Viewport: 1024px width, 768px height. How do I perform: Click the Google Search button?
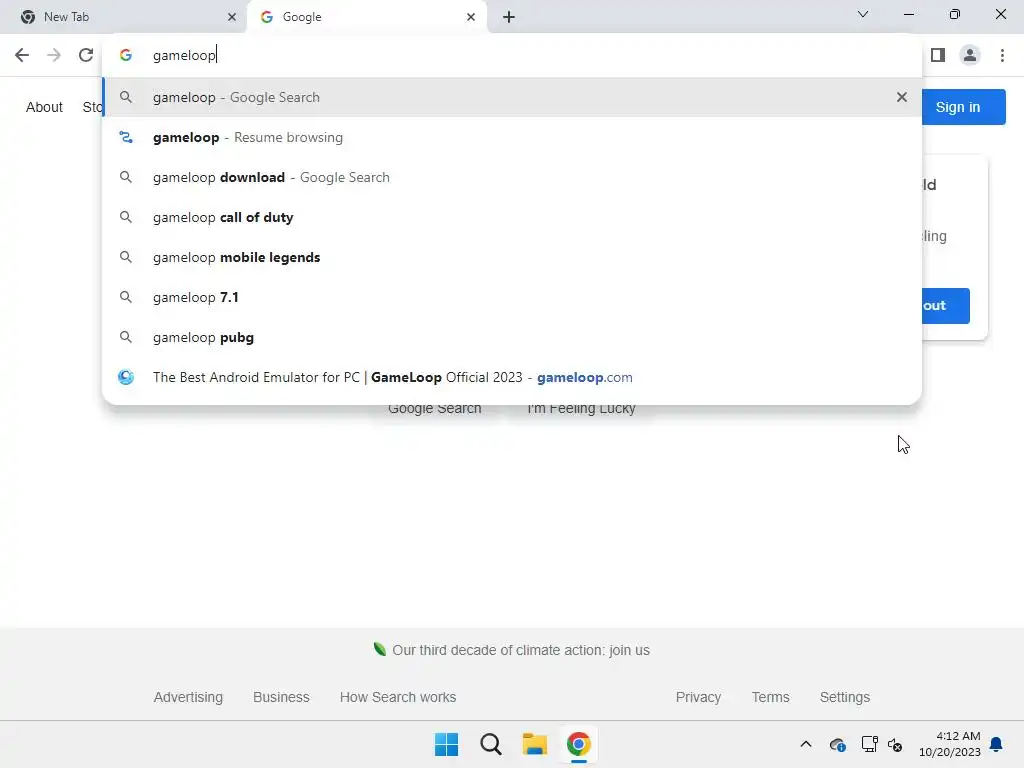pyautogui.click(x=434, y=409)
